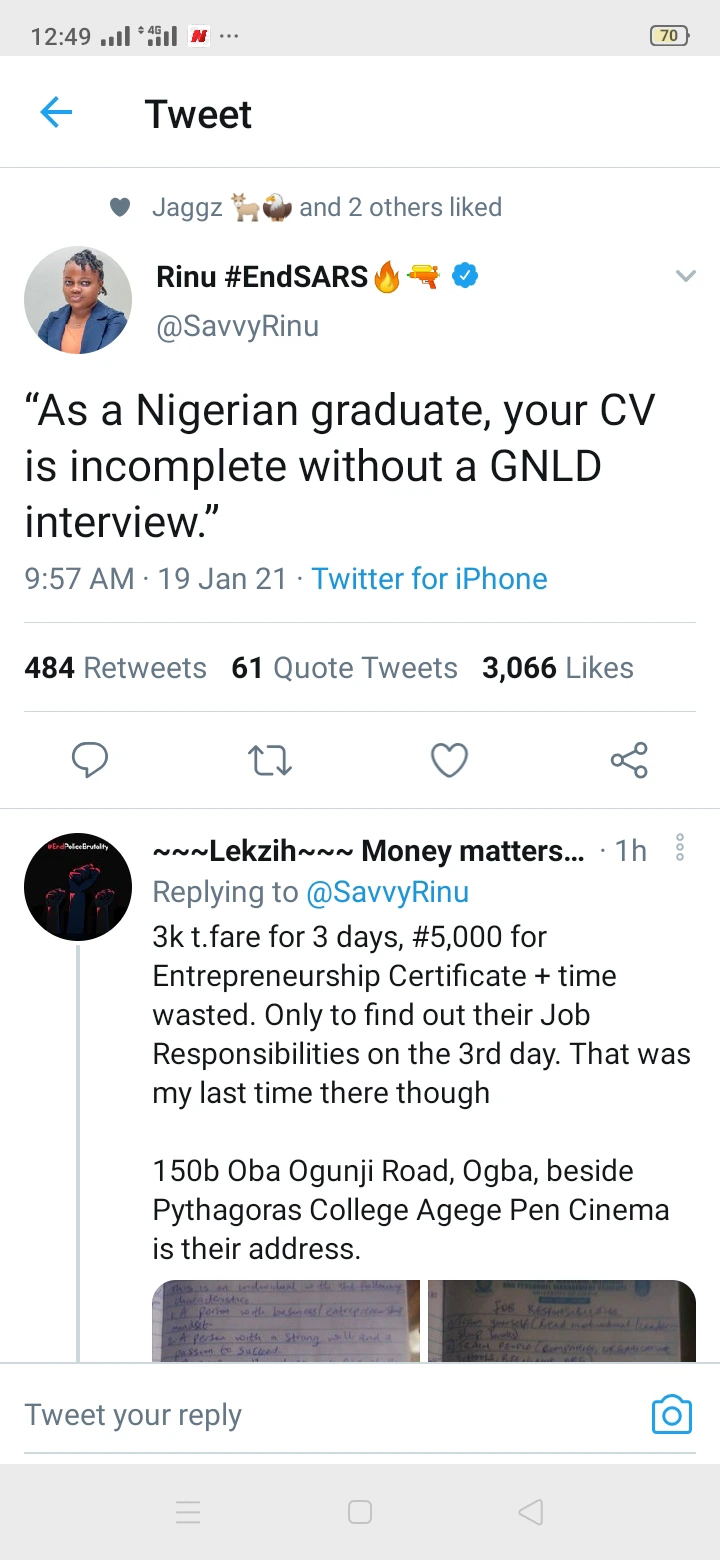Open the 484 Retweets list
Image resolution: width=720 pixels, height=1560 pixels.
115,668
